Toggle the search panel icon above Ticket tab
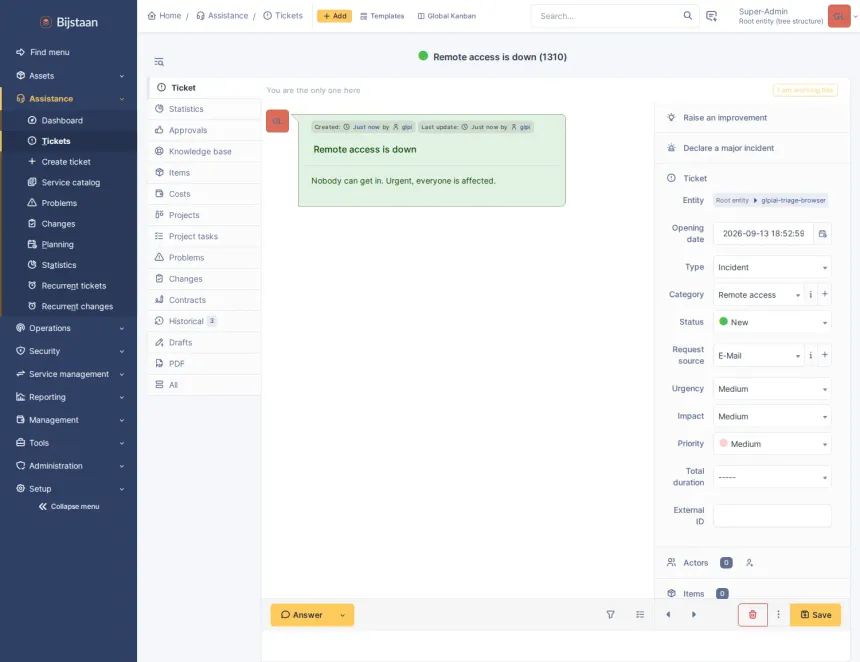 [159, 62]
